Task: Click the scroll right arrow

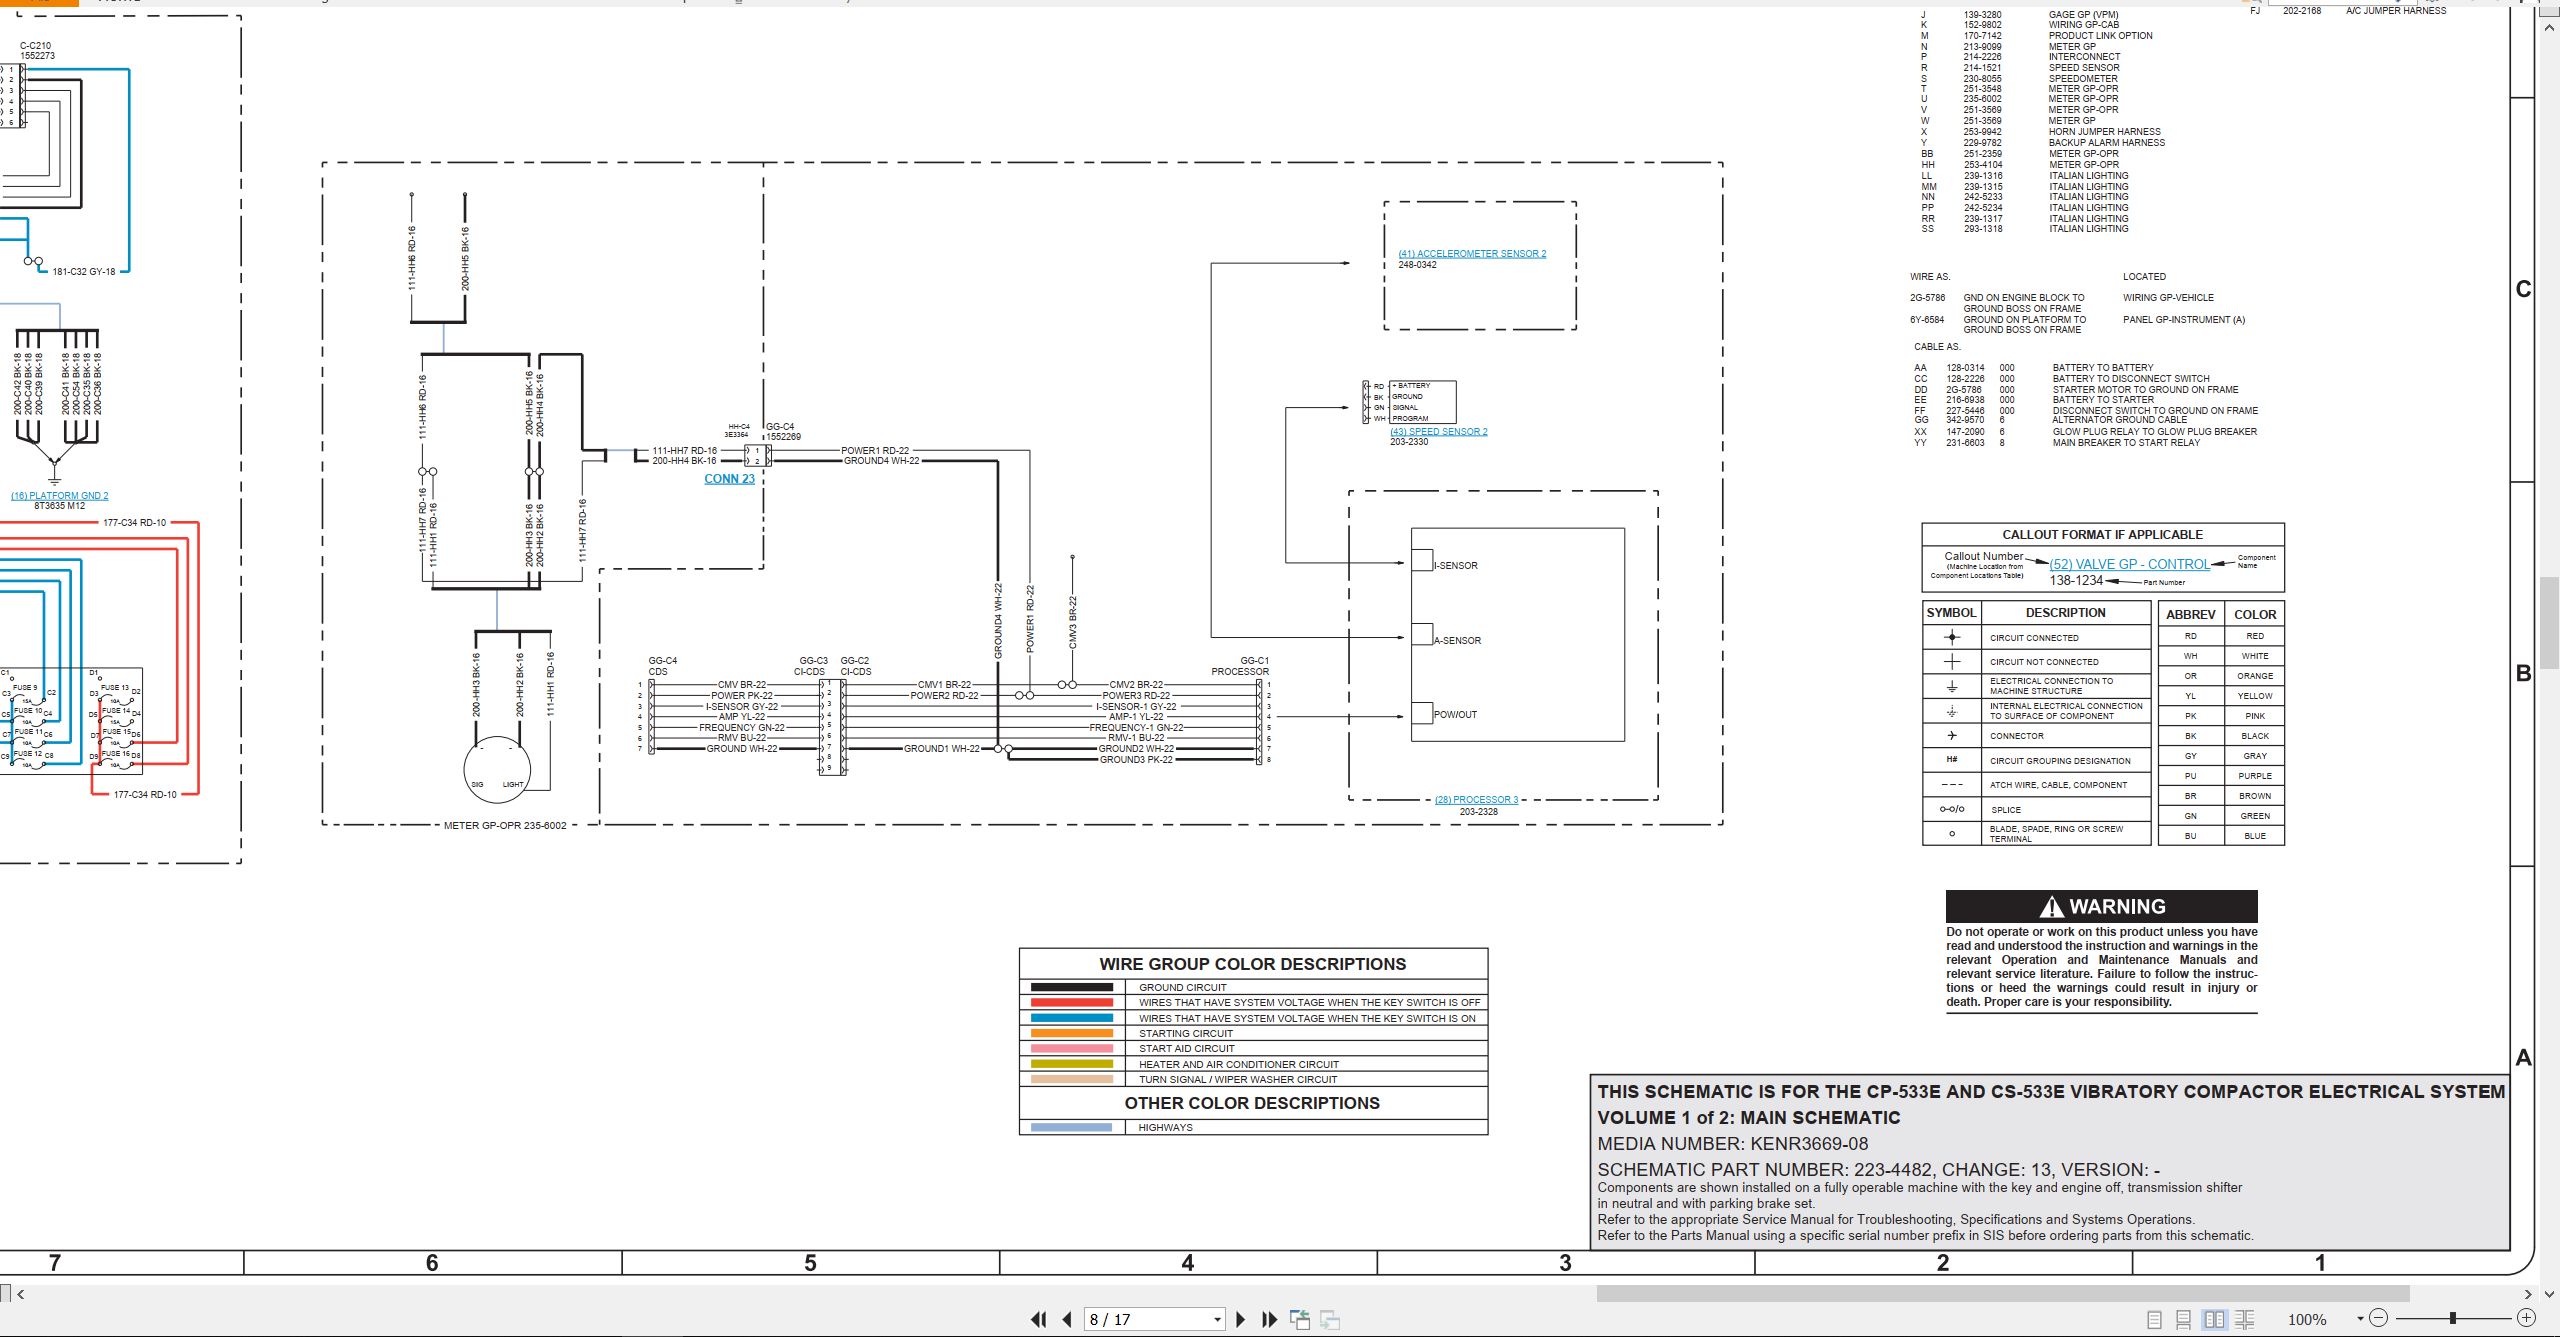Action: (x=2528, y=1294)
